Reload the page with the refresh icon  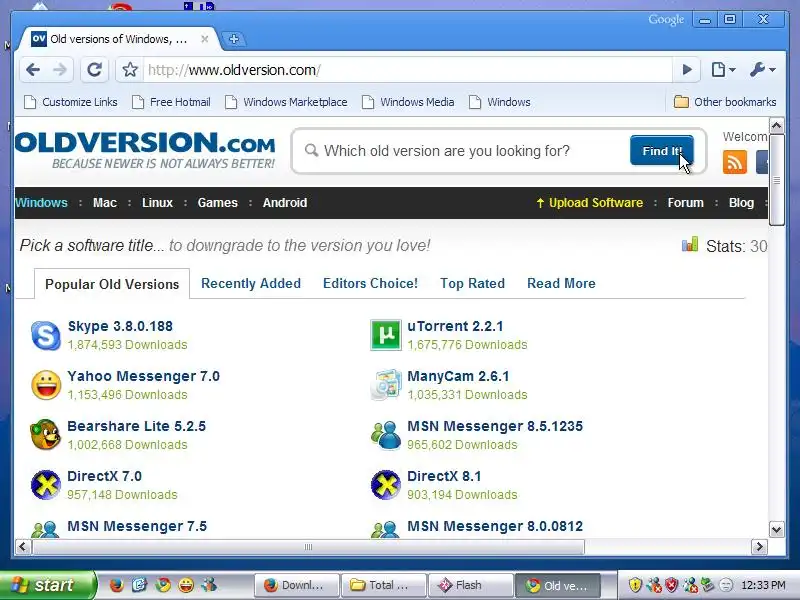(94, 70)
